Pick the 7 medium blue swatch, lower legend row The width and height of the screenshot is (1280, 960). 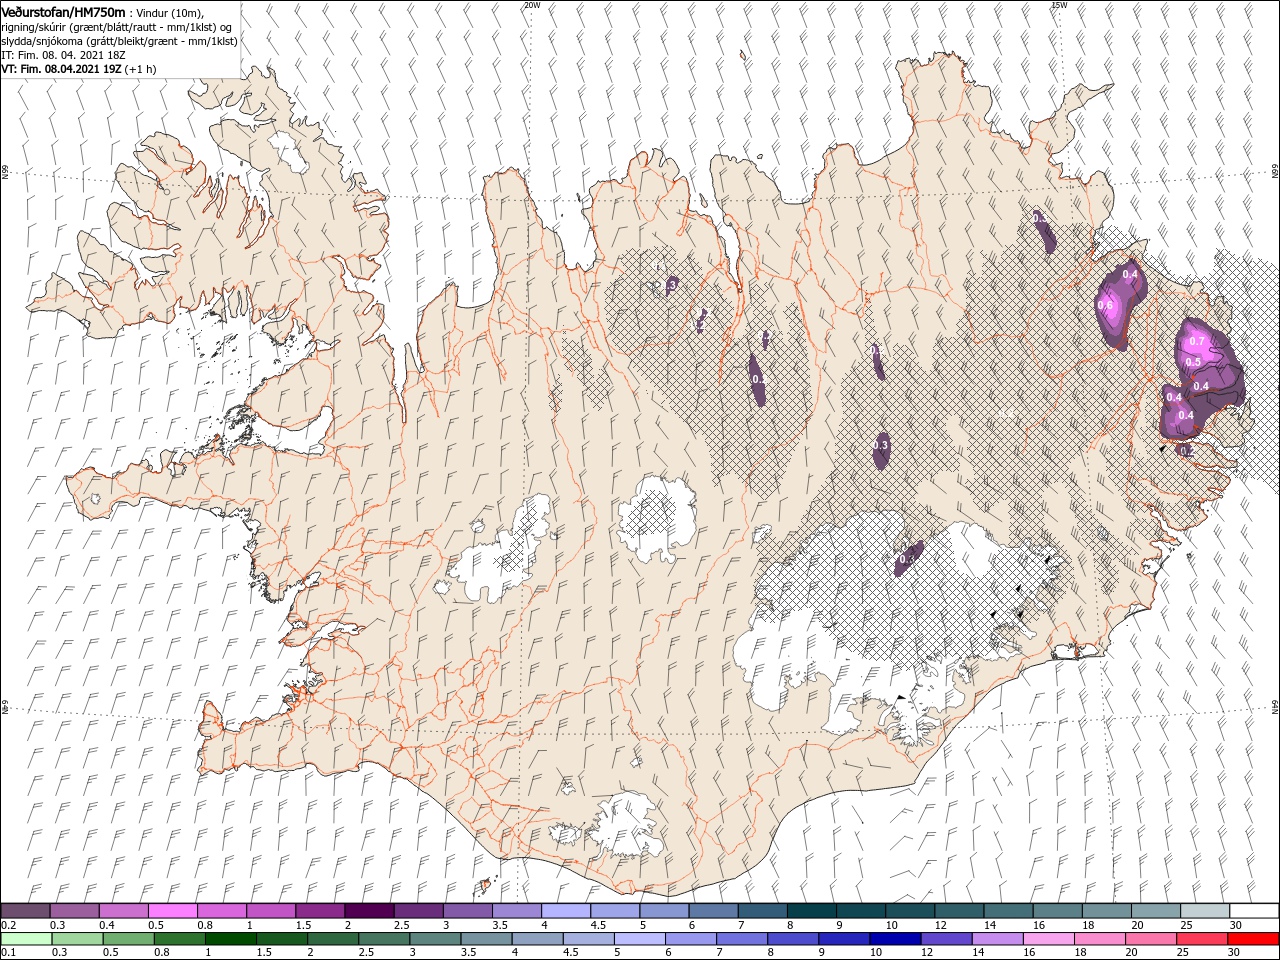click(741, 939)
